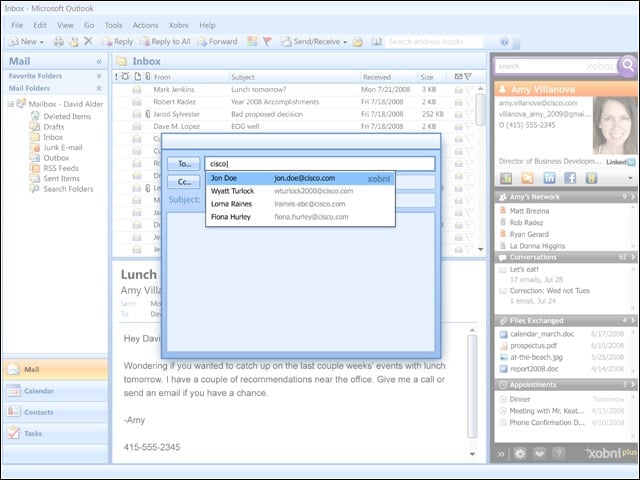Click the Print toolbar icon
Screen dimensions: 640x480
point(59,41)
